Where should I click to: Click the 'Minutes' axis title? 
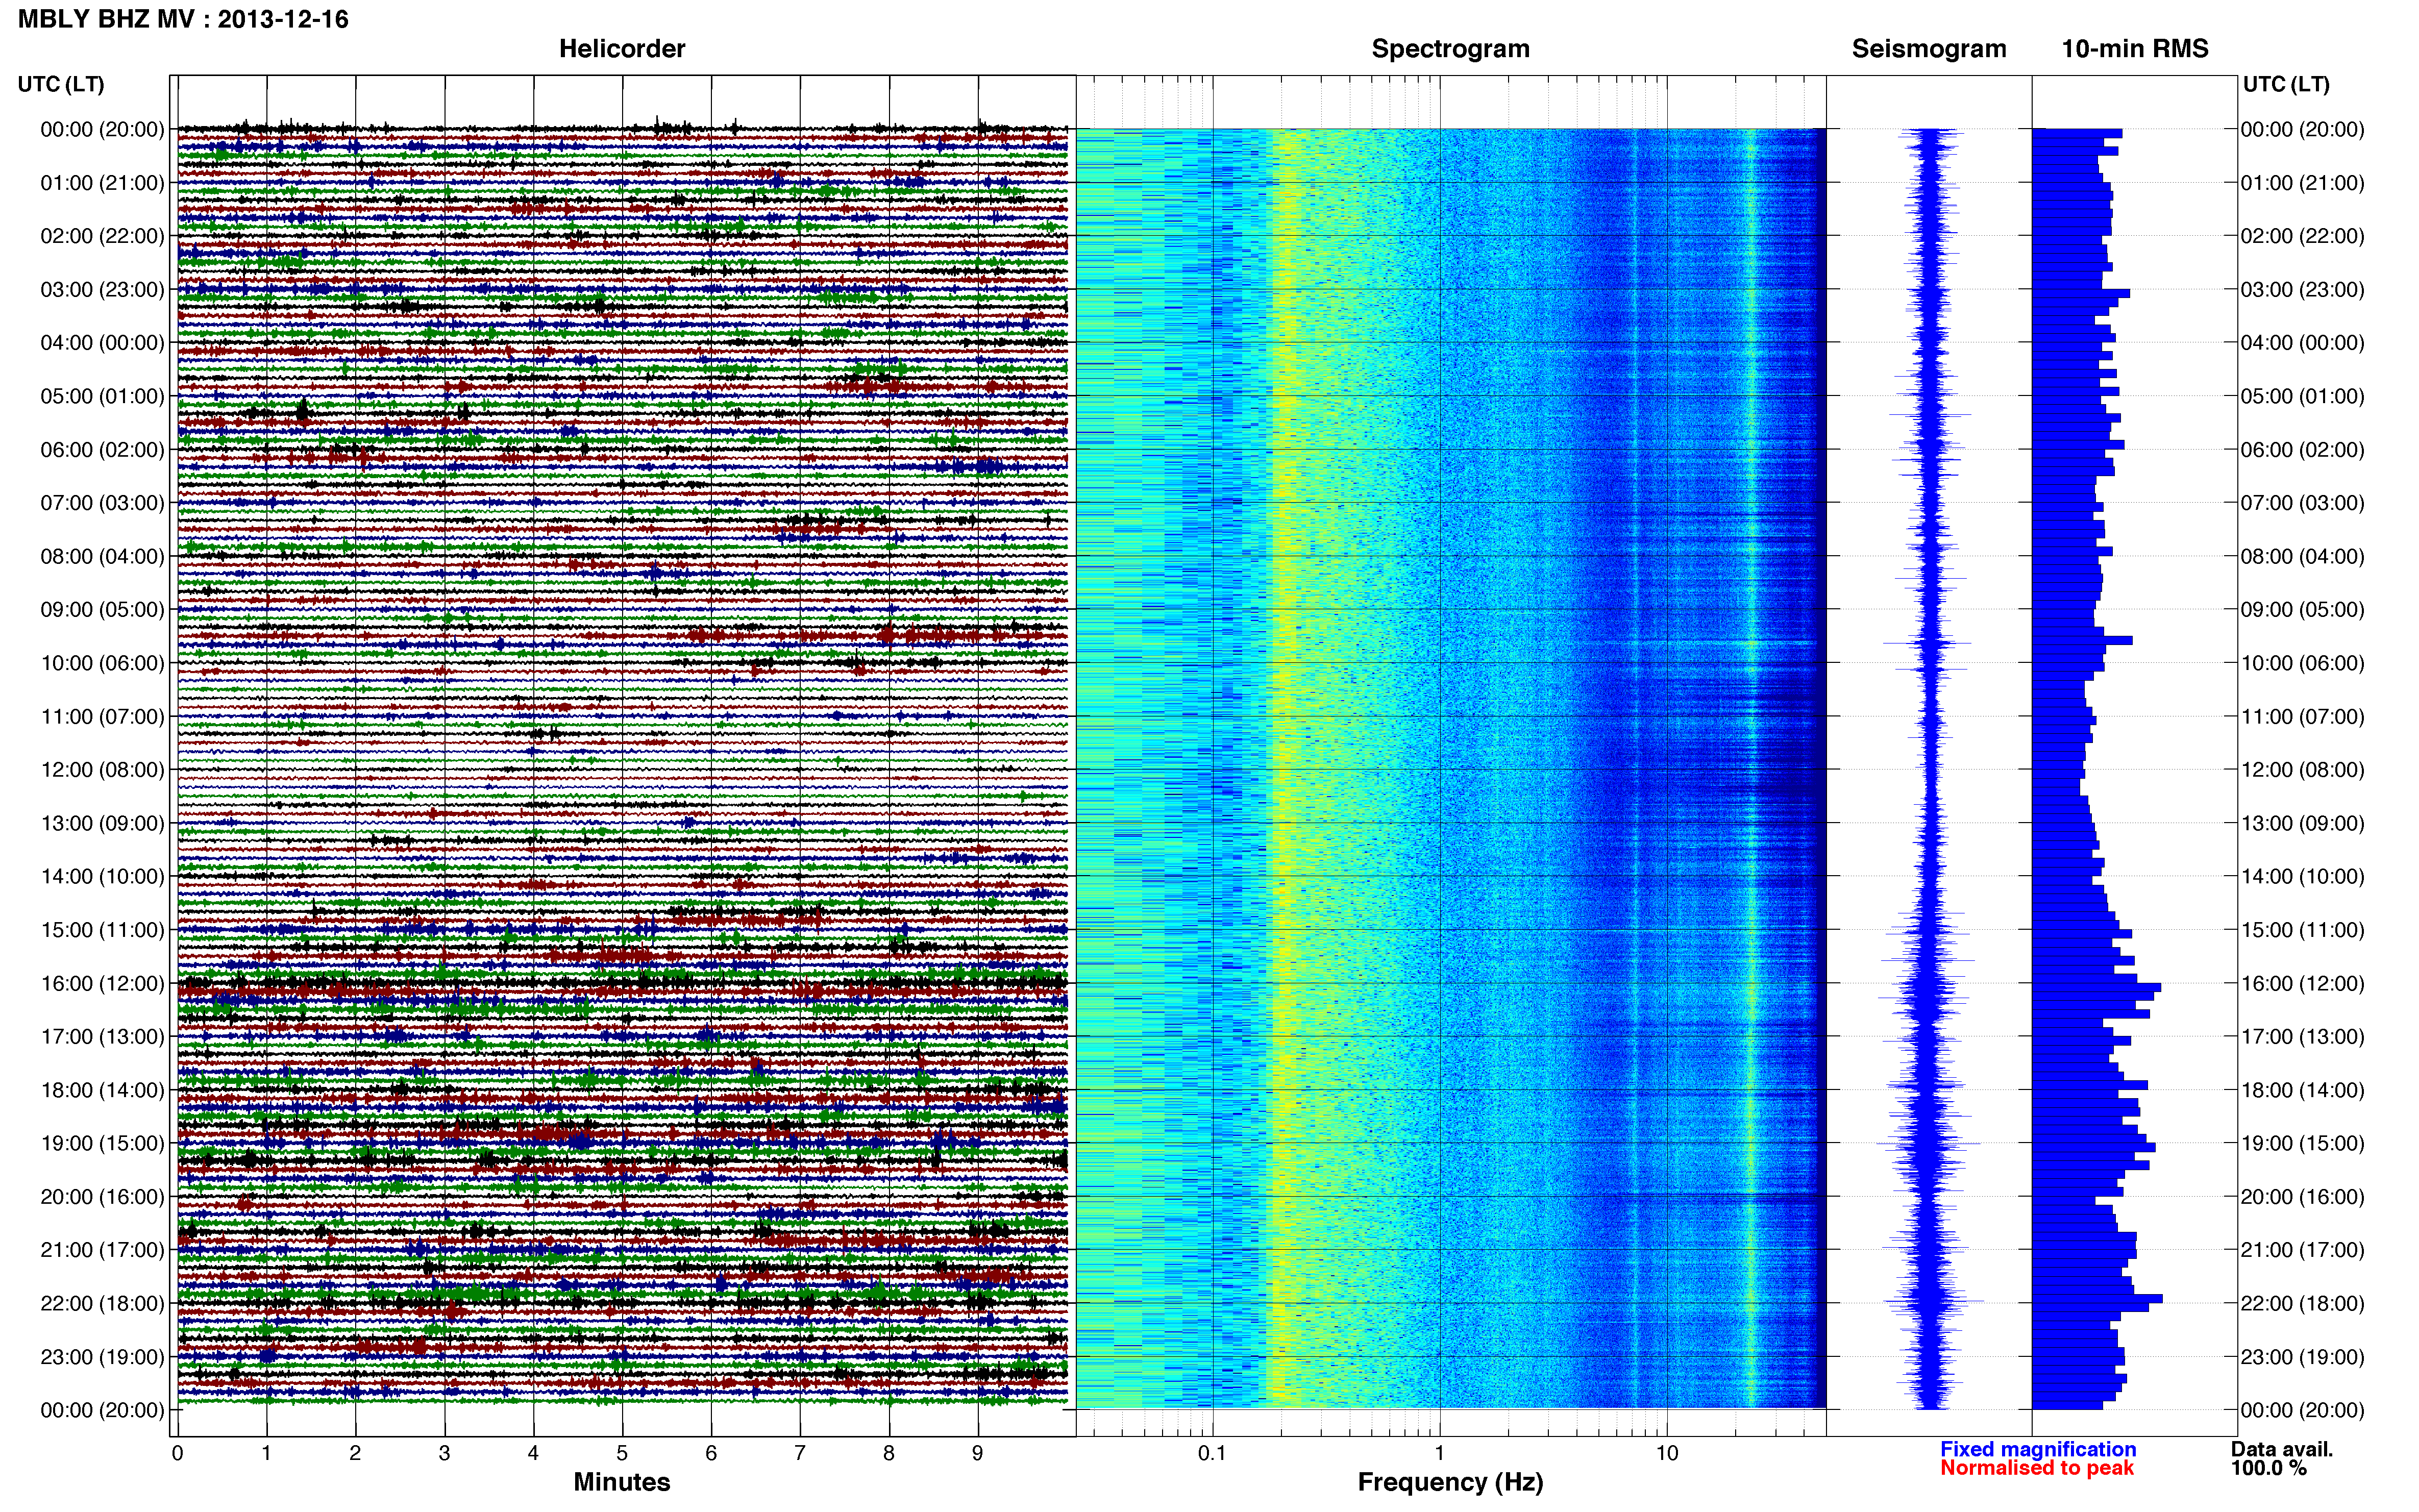coord(622,1483)
